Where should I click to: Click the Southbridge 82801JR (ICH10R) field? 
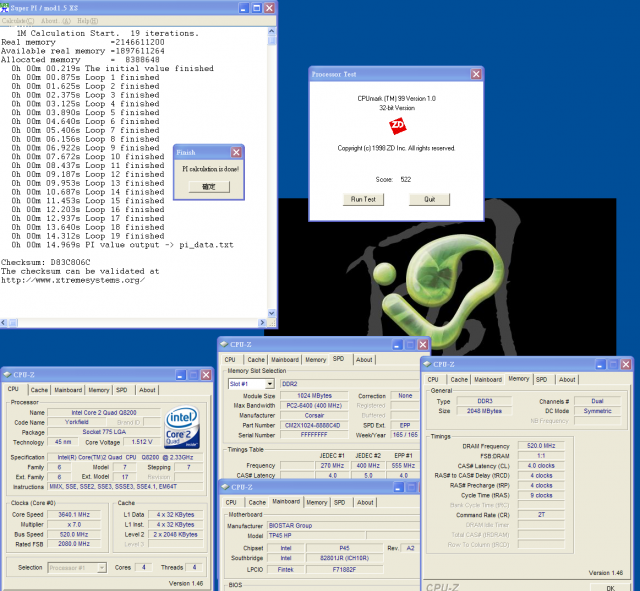[344, 558]
